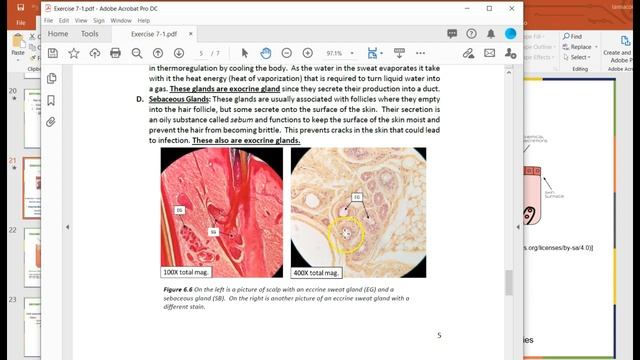Select slide 20 thumbnail in PowerPoint
The height and width of the screenshot is (360, 640).
[x=32, y=118]
